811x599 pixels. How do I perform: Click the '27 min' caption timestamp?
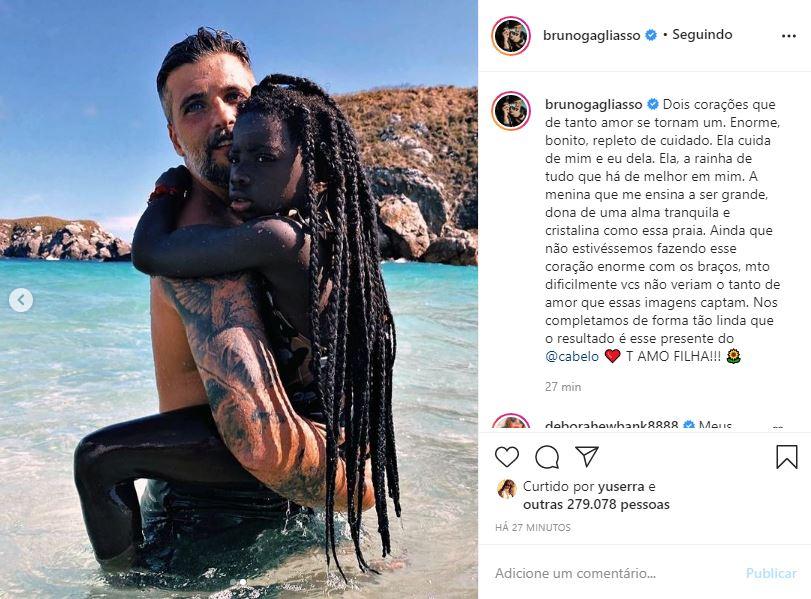pos(563,387)
